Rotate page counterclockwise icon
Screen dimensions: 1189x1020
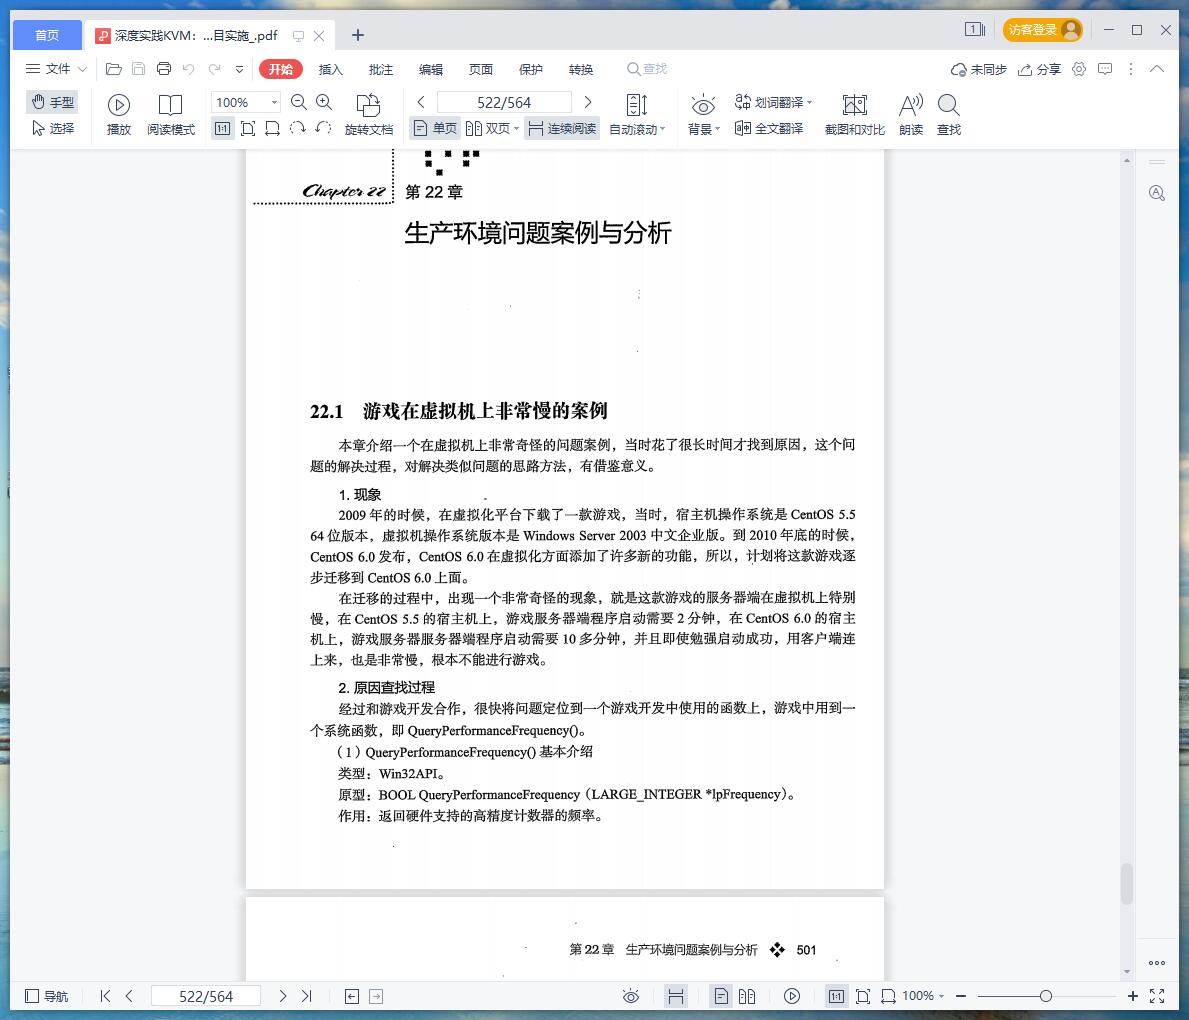[x=323, y=128]
